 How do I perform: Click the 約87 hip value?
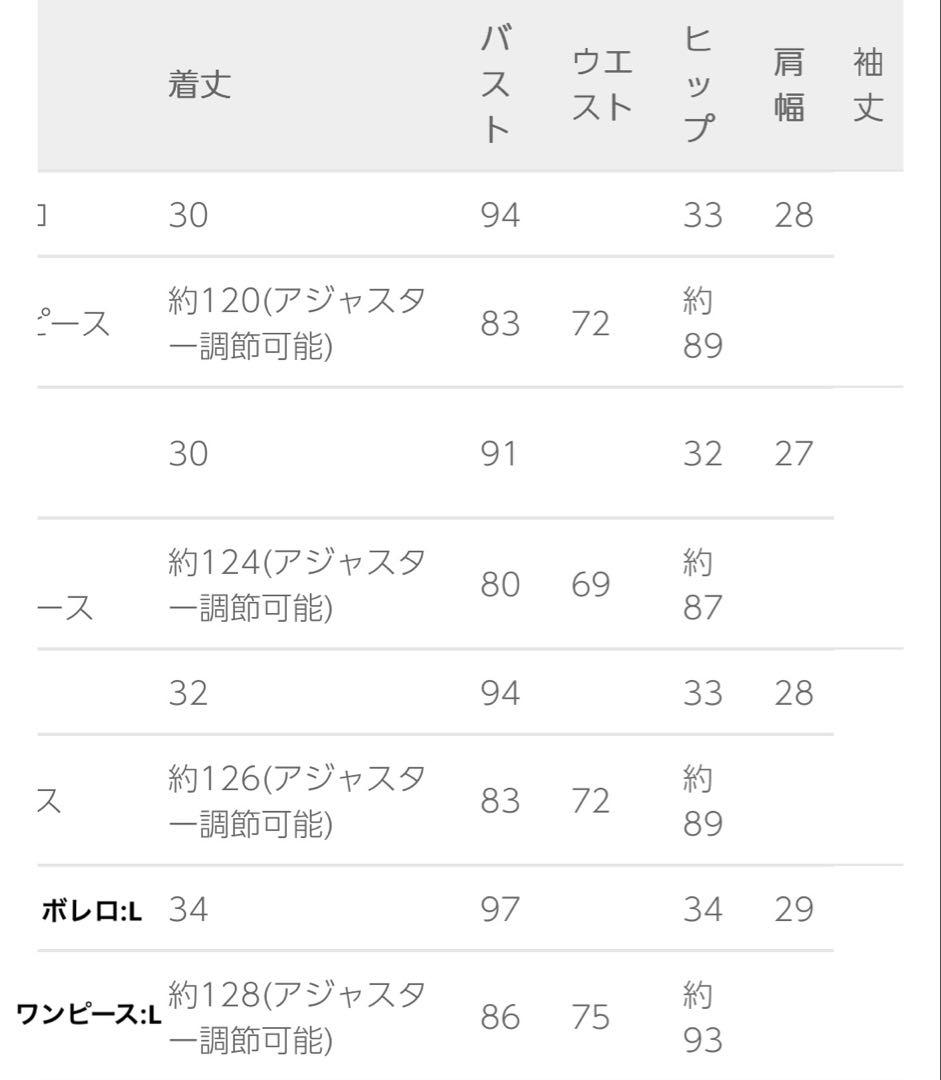702,584
